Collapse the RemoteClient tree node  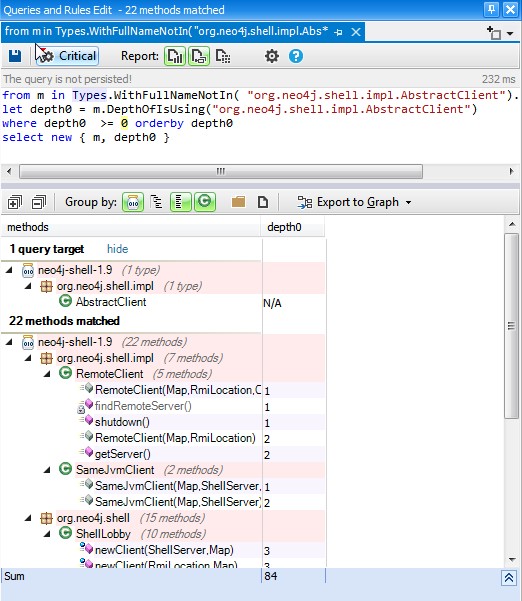47,374
